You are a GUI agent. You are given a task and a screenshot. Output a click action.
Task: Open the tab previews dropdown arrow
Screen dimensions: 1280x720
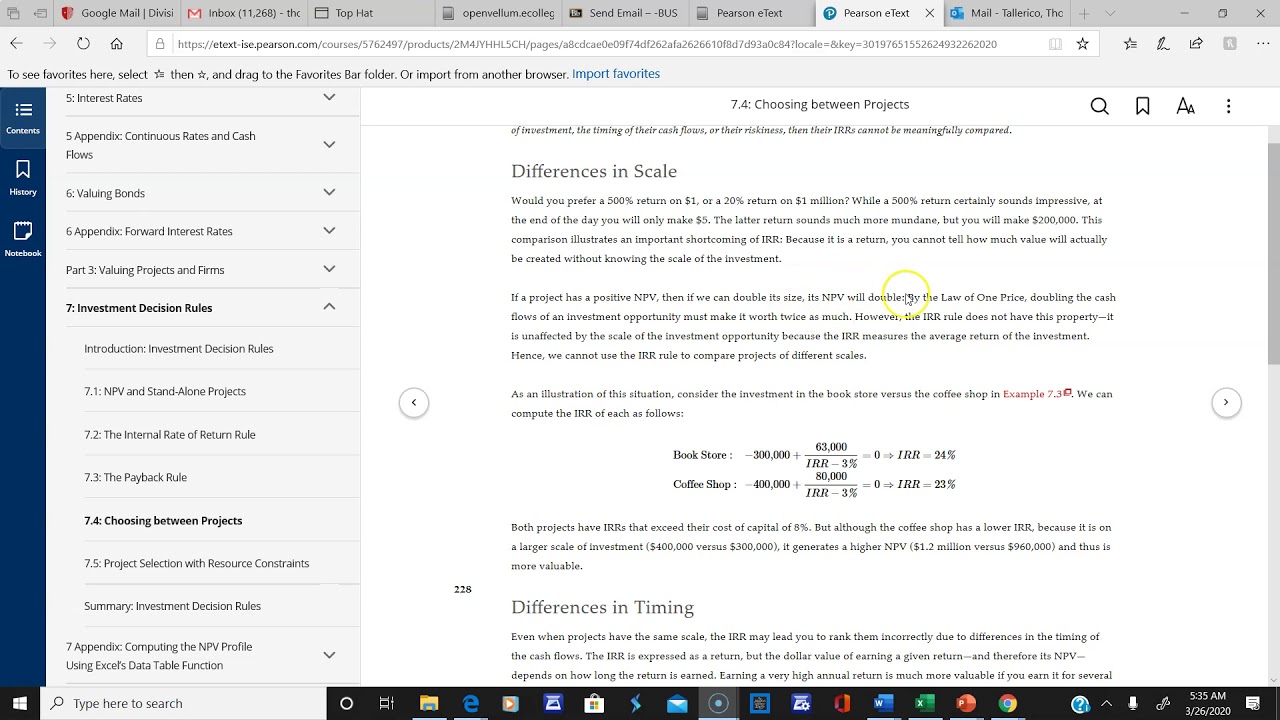(x=1110, y=14)
